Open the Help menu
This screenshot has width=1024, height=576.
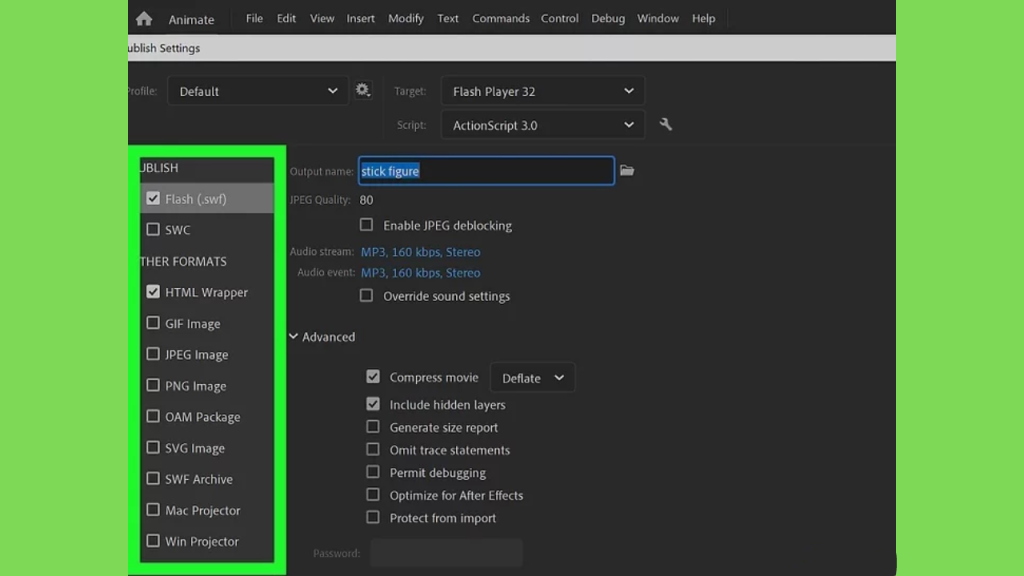click(x=703, y=18)
